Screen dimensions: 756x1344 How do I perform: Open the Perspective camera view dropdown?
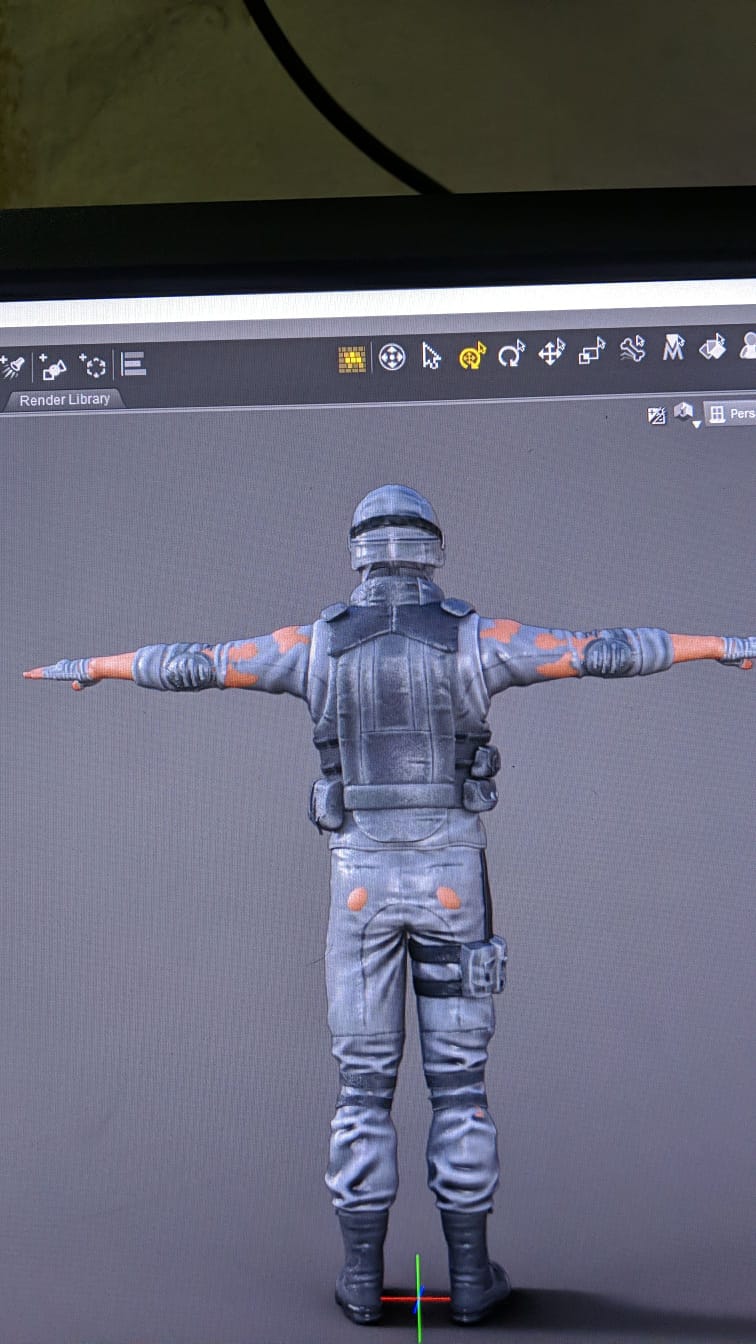point(731,413)
